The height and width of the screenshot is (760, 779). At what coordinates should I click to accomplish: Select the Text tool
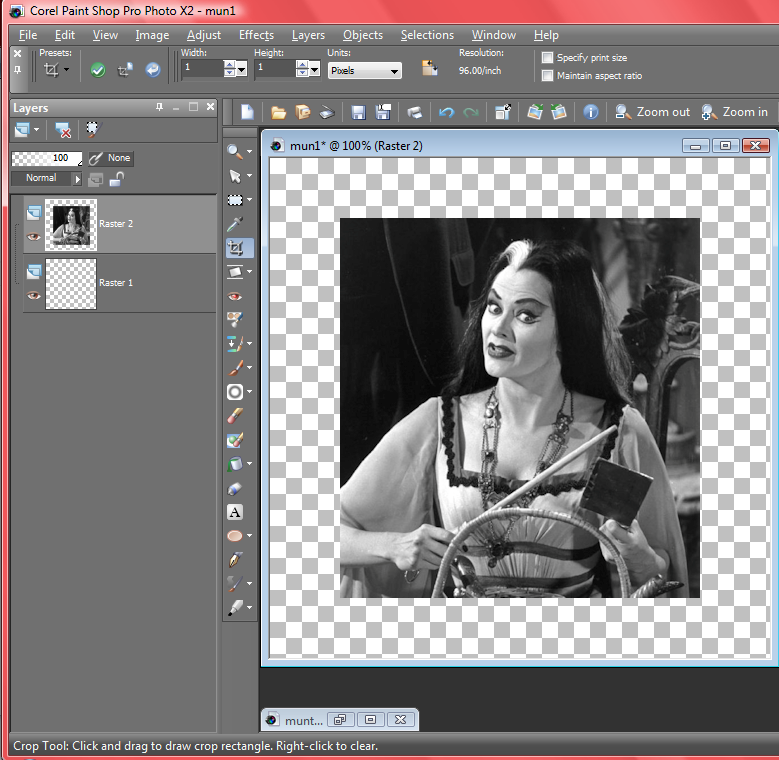pyautogui.click(x=234, y=512)
